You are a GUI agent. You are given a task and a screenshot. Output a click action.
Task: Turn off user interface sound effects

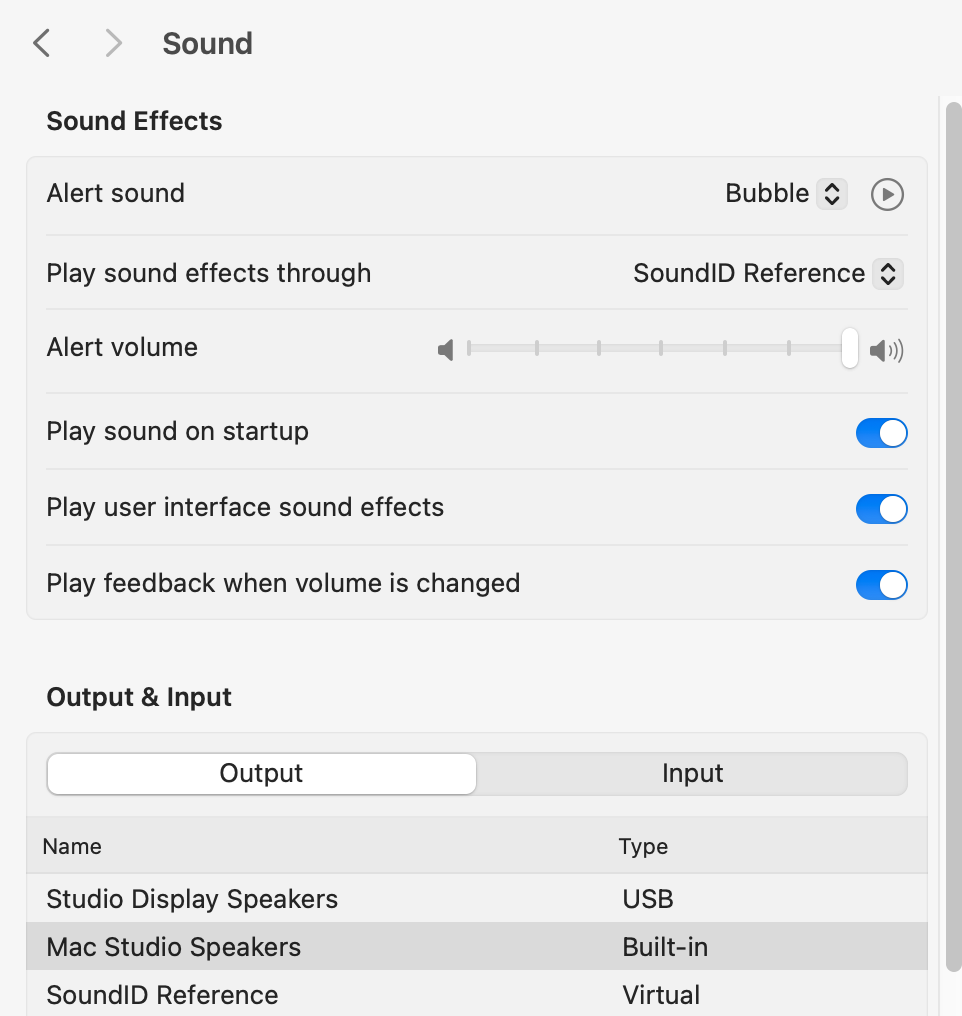click(881, 509)
